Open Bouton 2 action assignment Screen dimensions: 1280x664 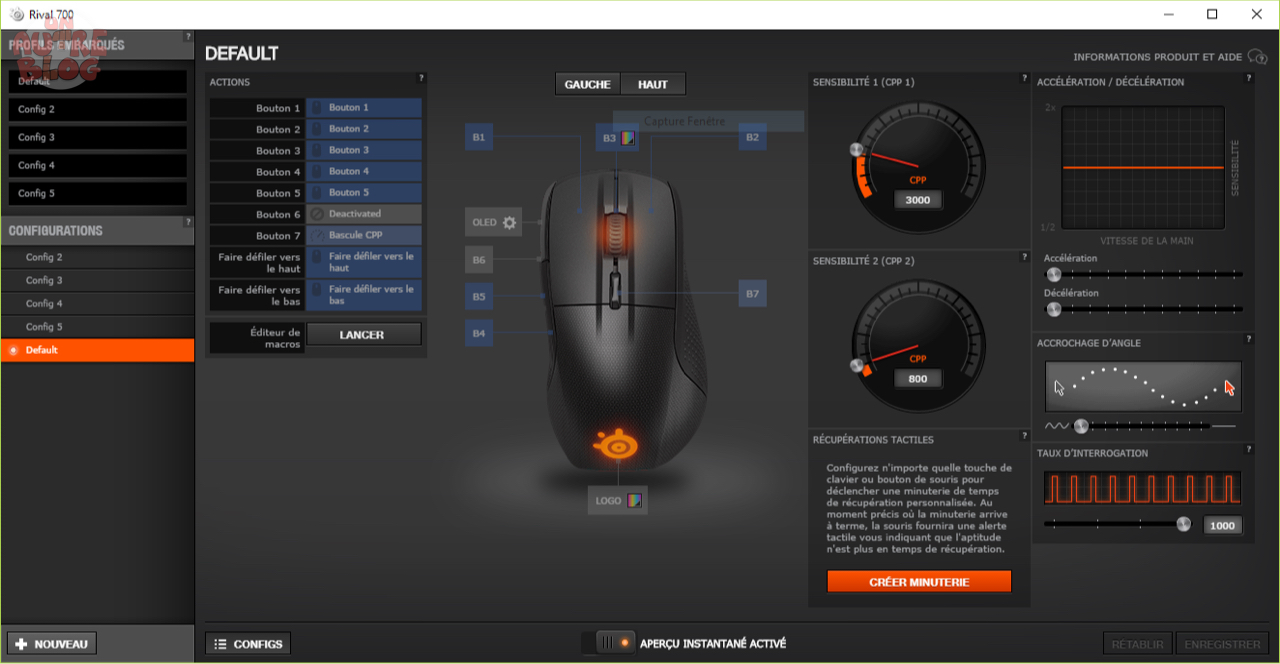(x=364, y=129)
